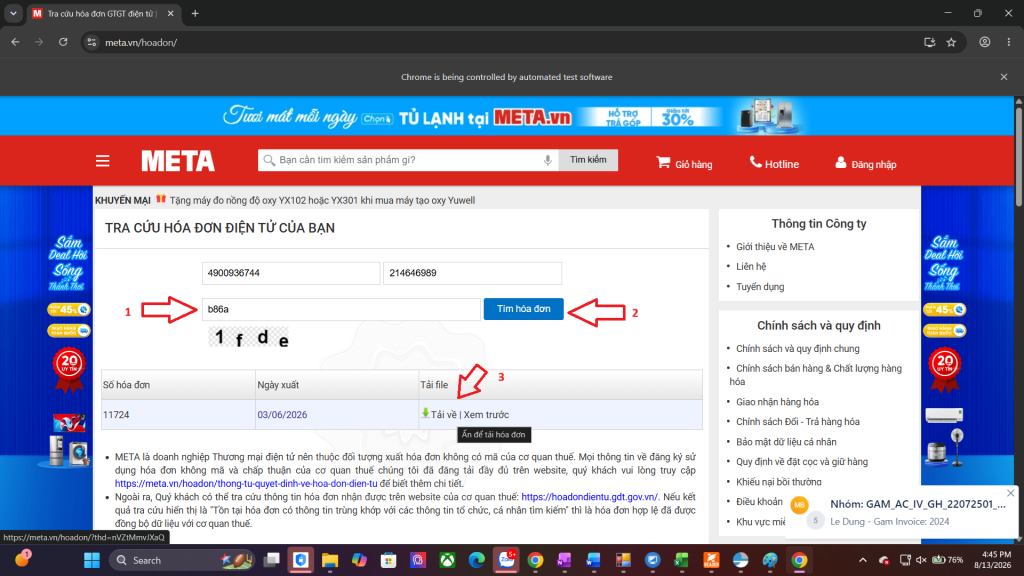The height and width of the screenshot is (576, 1024).
Task: Click the date 03/06/2026
Action: (282, 415)
